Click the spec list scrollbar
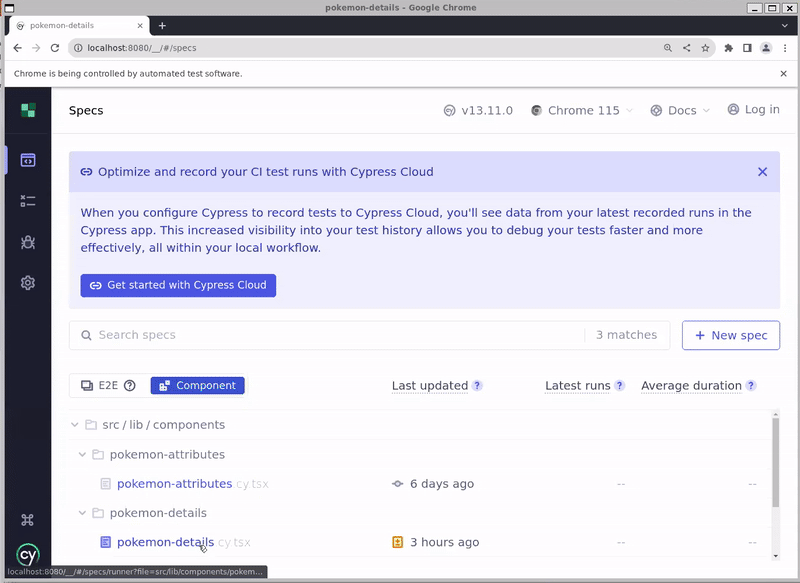 click(776, 463)
